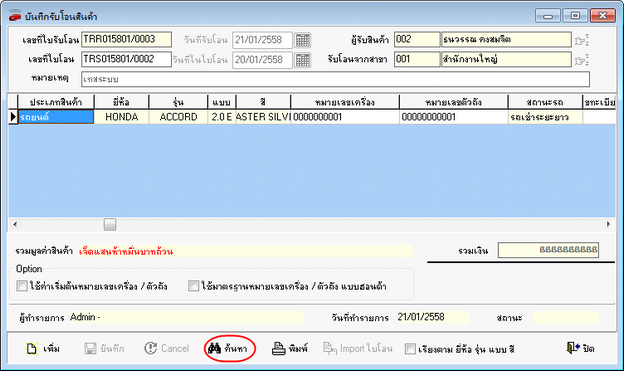Click the หมายเลขเครื่อง column header
Viewport: 624px width, 371px height.
[x=345, y=102]
